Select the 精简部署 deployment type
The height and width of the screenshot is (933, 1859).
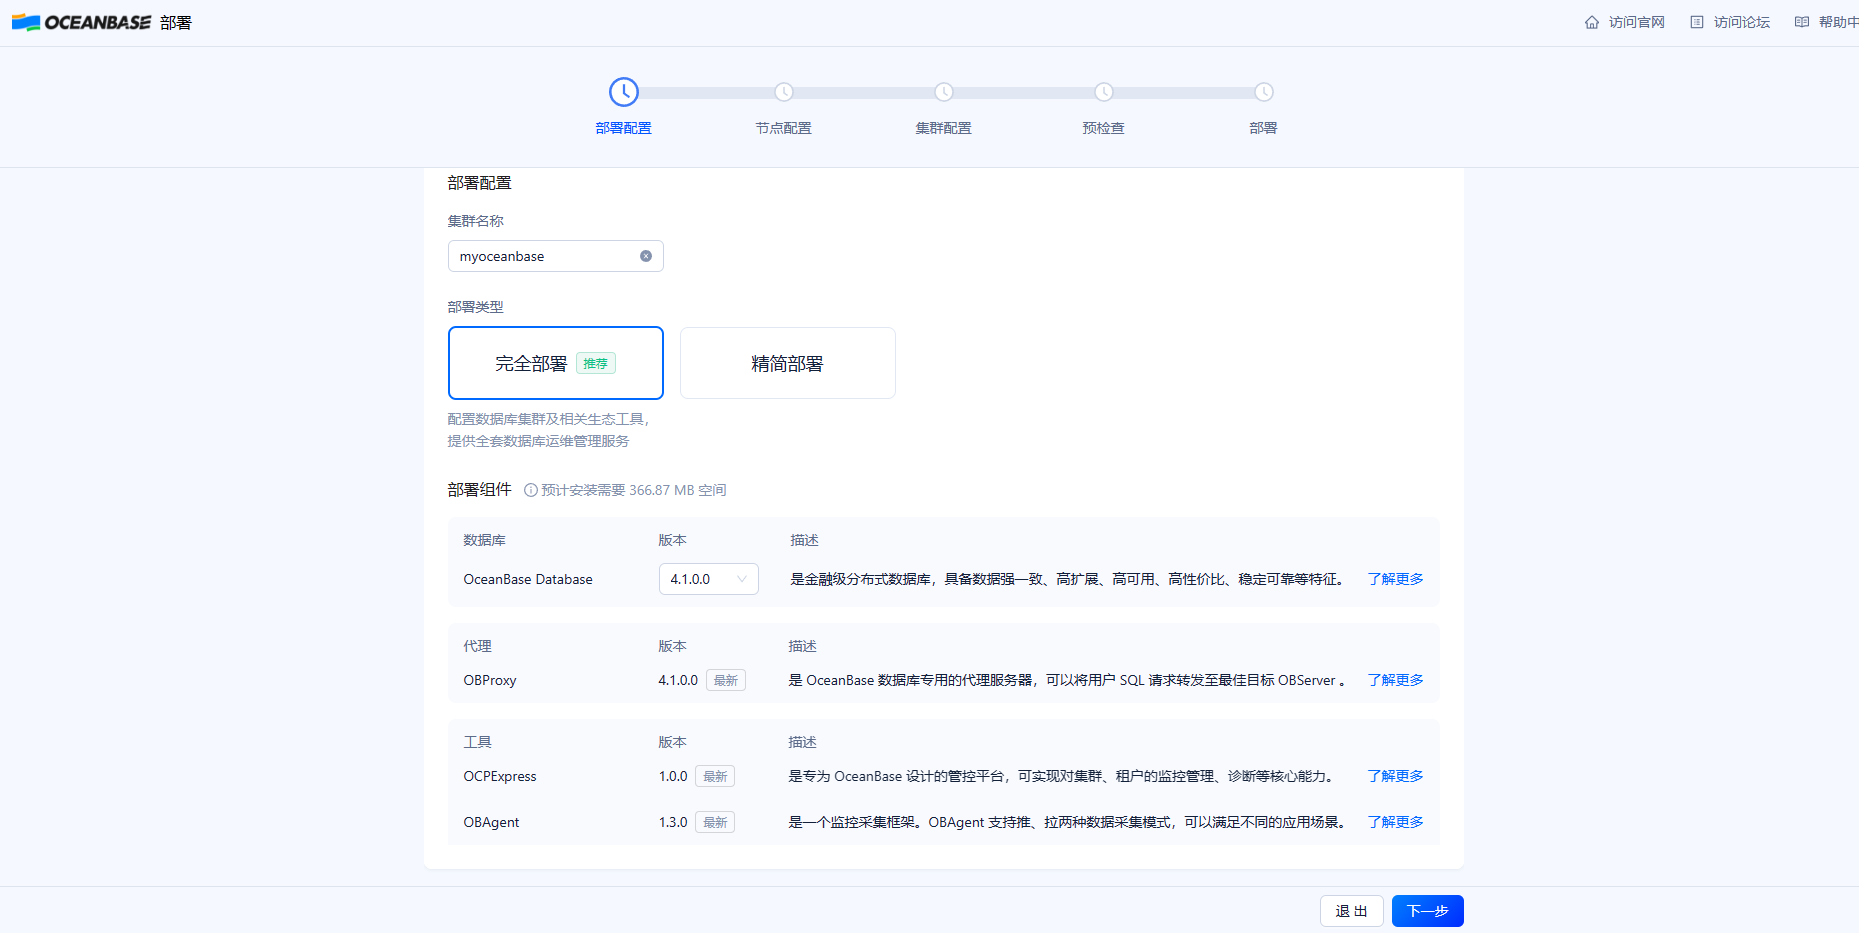pos(788,363)
